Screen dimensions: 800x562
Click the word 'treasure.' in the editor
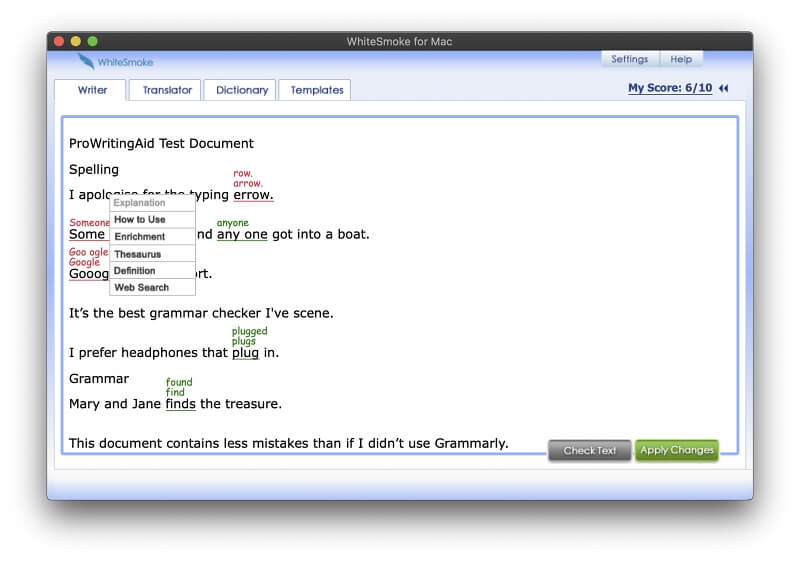tap(254, 404)
